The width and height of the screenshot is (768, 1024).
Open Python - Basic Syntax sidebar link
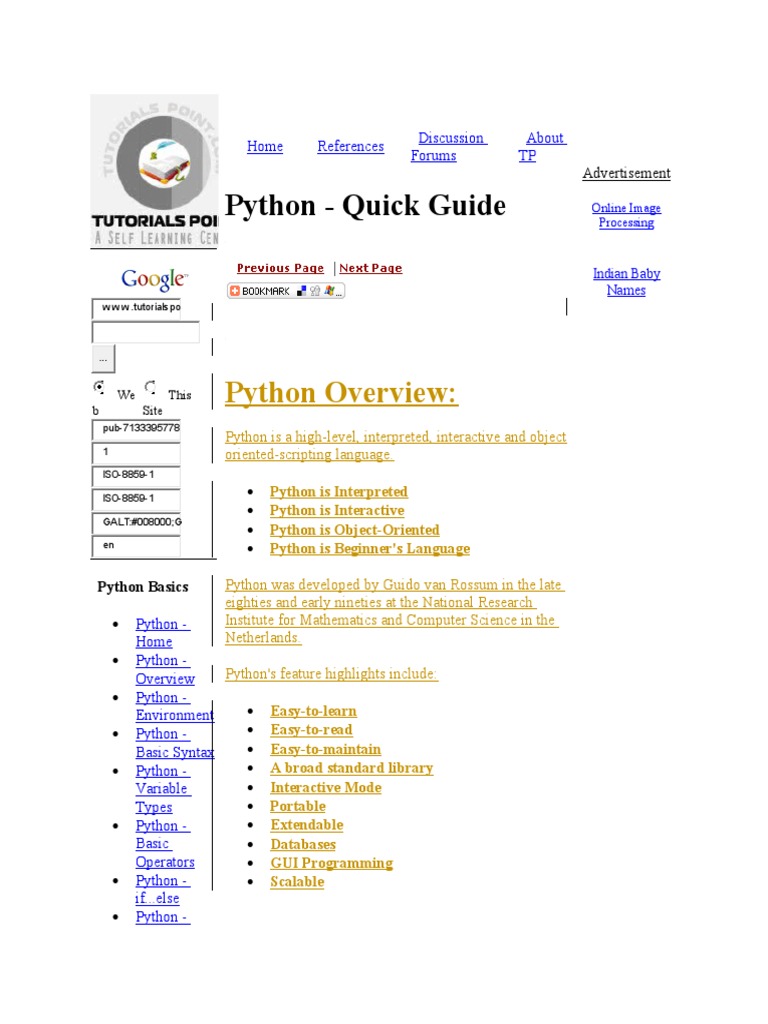pyautogui.click(x=174, y=743)
